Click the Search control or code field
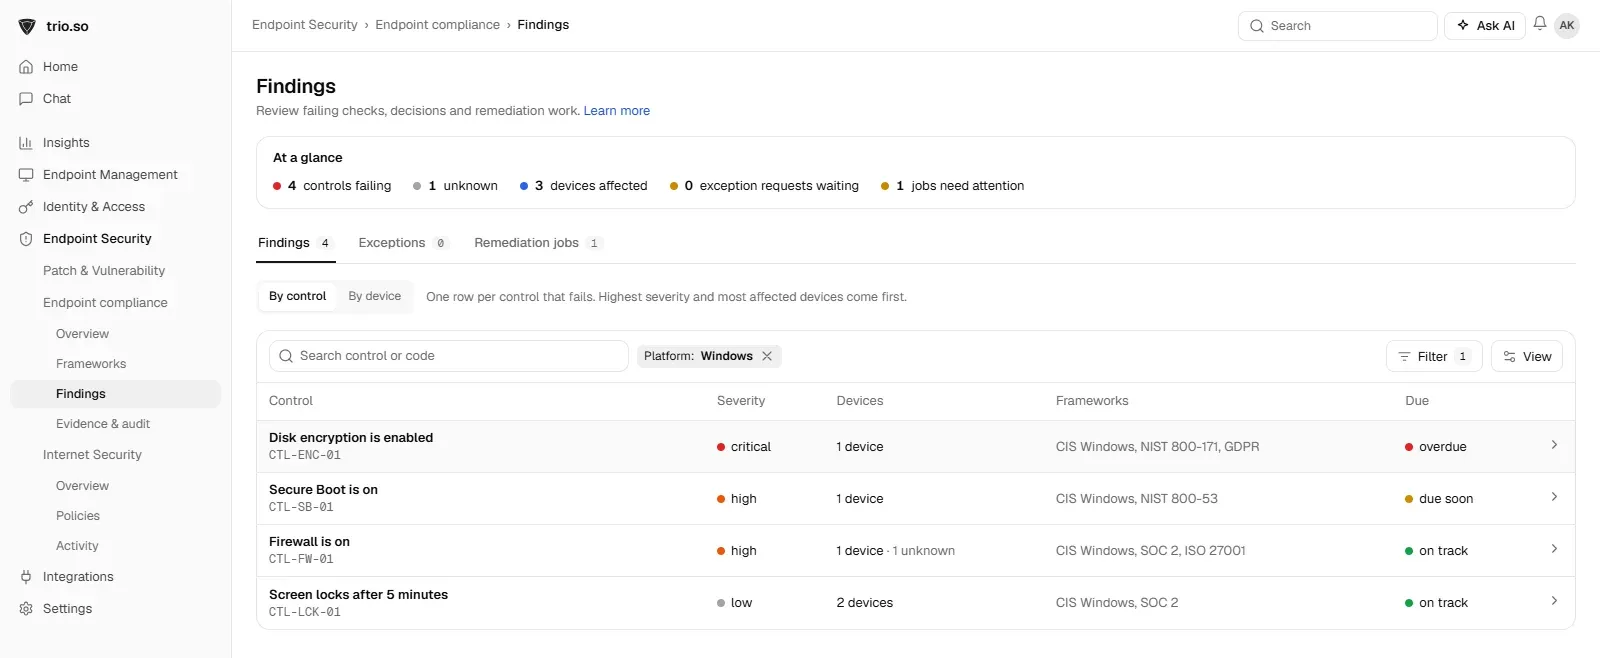Viewport: 1600px width, 658px height. point(449,356)
